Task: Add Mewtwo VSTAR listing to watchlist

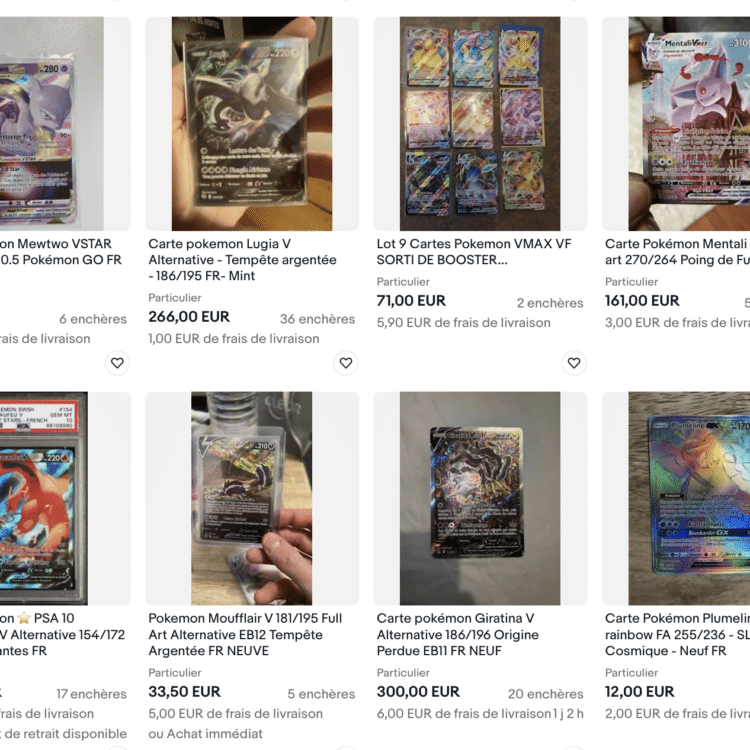Action: pos(117,363)
